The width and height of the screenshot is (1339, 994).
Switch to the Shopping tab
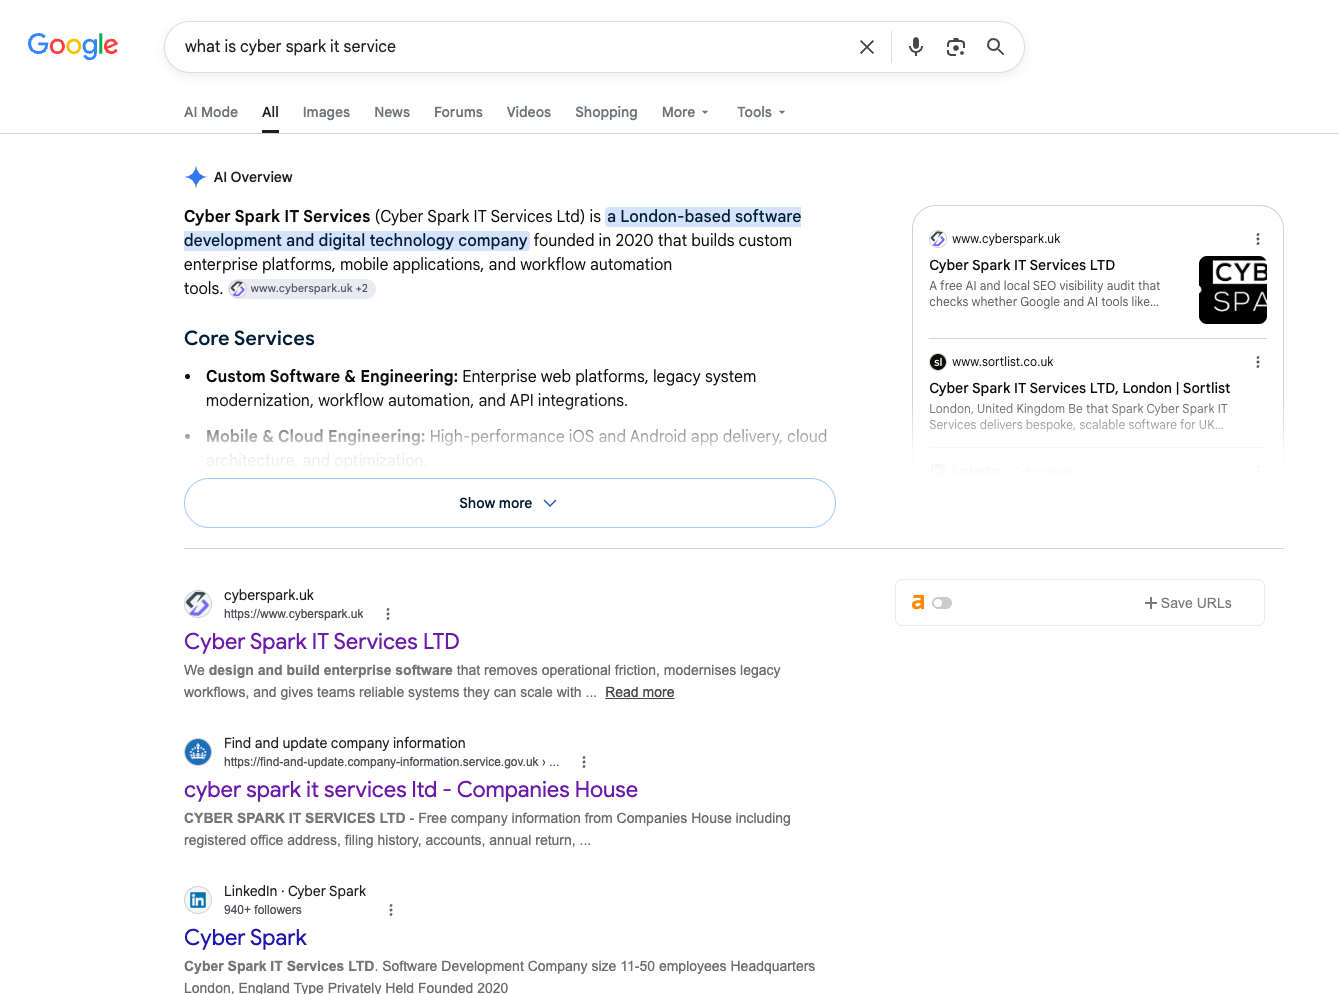coord(606,112)
